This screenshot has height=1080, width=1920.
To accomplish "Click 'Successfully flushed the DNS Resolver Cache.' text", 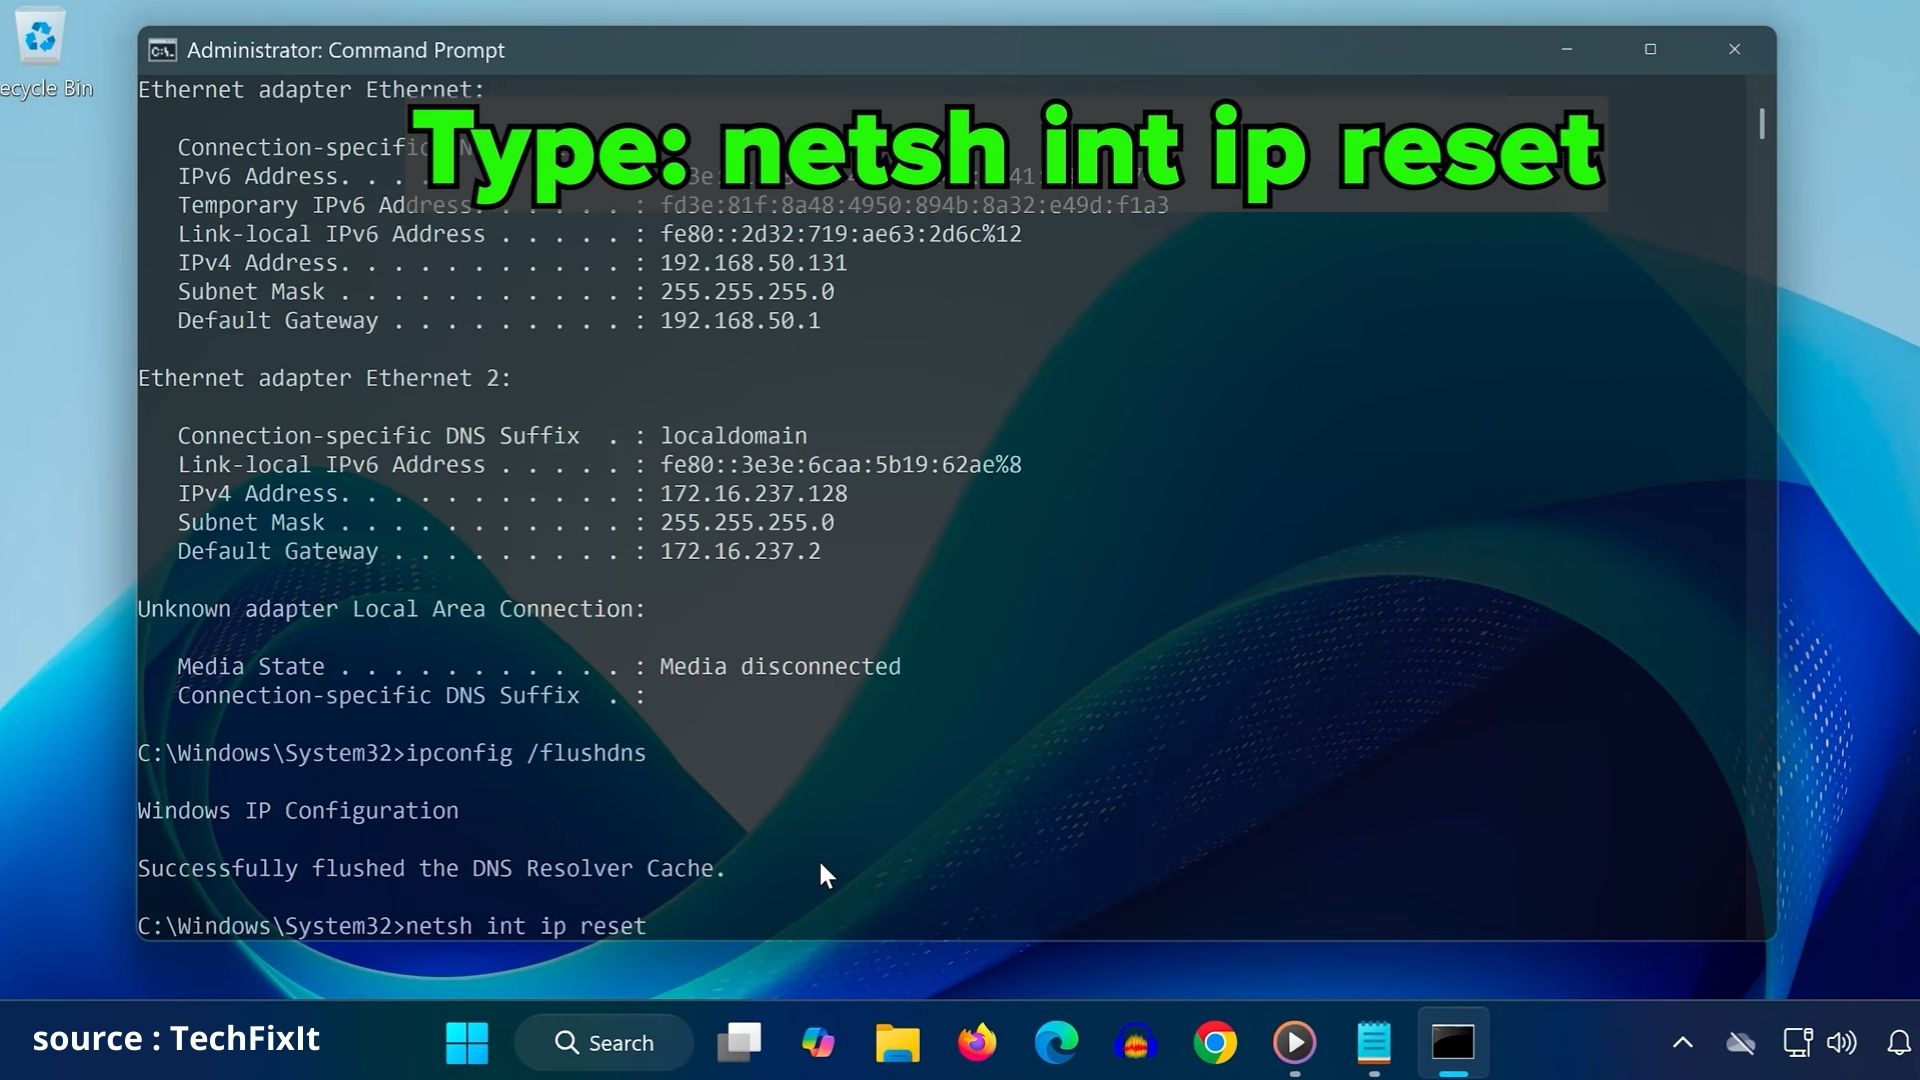I will point(432,869).
